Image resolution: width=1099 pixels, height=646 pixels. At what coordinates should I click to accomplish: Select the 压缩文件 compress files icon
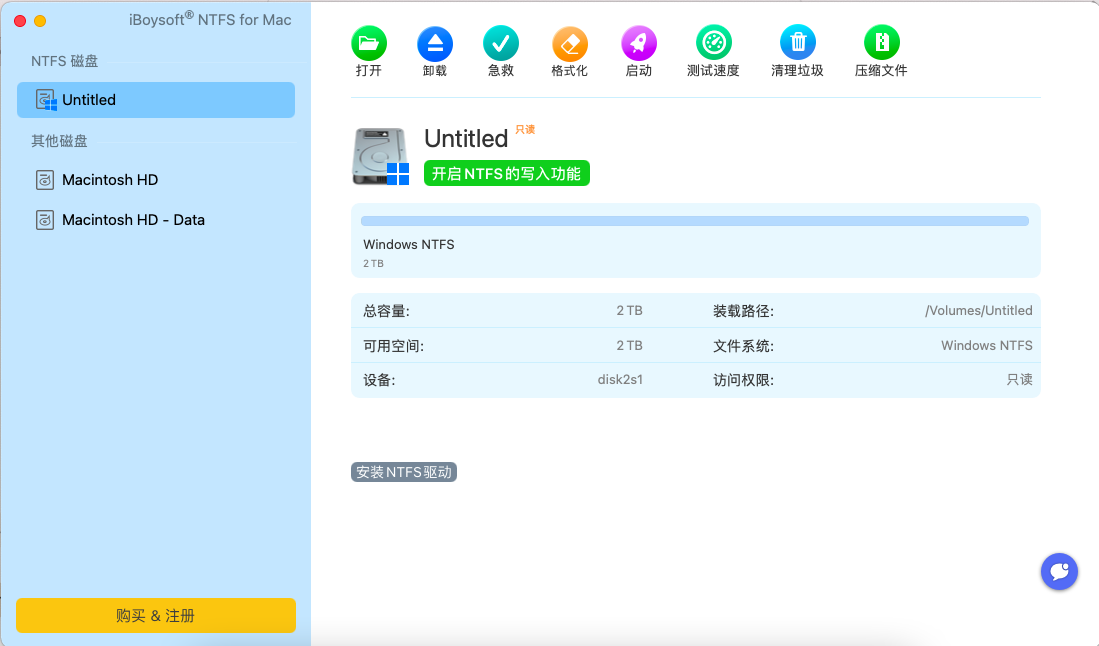click(x=881, y=41)
